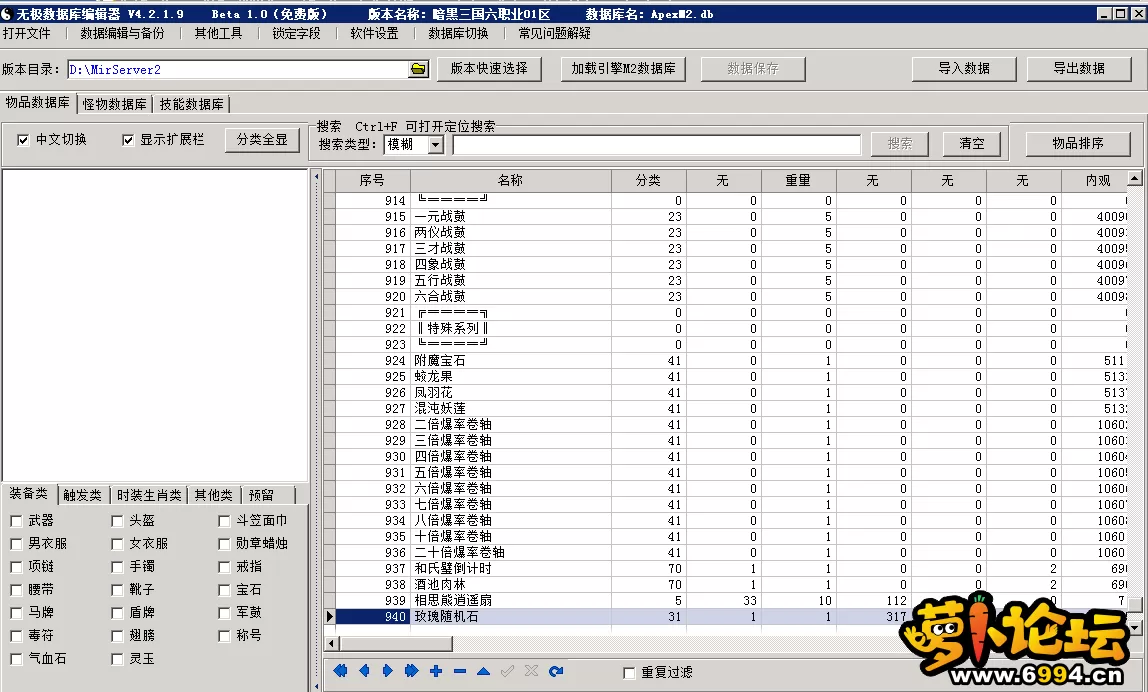
Task: Click the application icon in title bar
Action: [x=7, y=14]
